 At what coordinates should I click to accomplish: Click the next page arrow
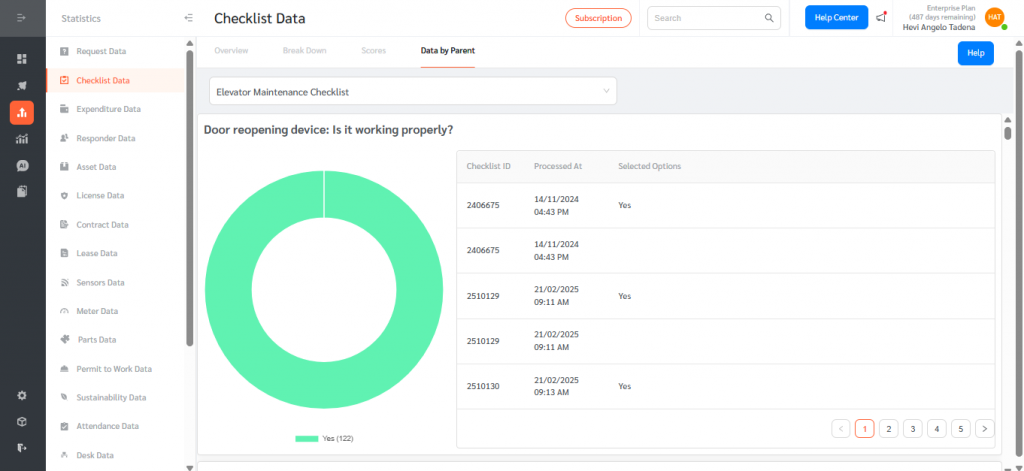click(985, 429)
